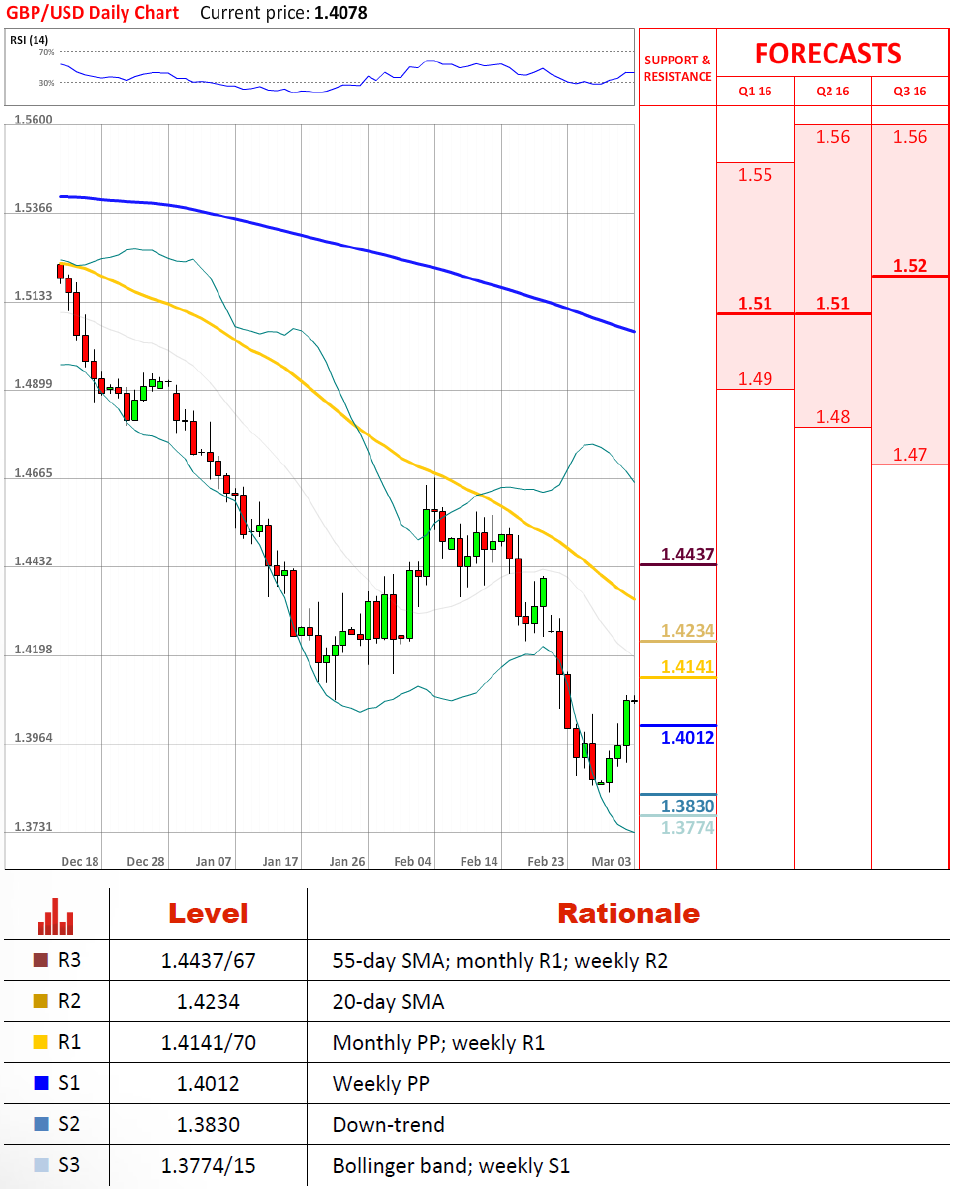Click the 1.4234 resistance level label
954x1189 pixels.
pyautogui.click(x=687, y=631)
